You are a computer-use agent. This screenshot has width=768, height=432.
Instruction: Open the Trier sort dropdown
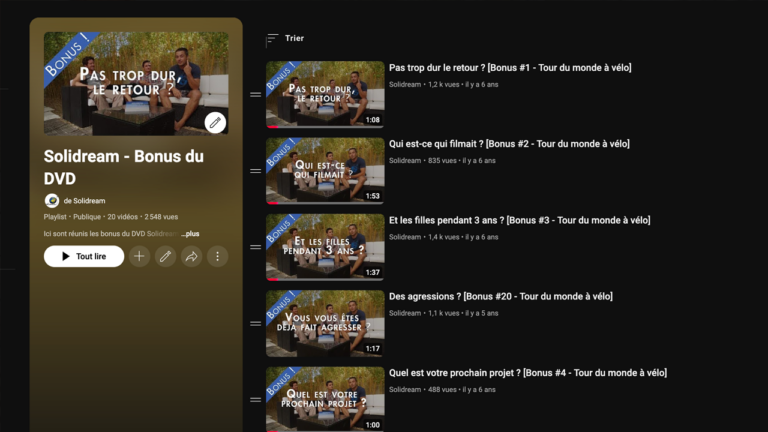coord(284,39)
